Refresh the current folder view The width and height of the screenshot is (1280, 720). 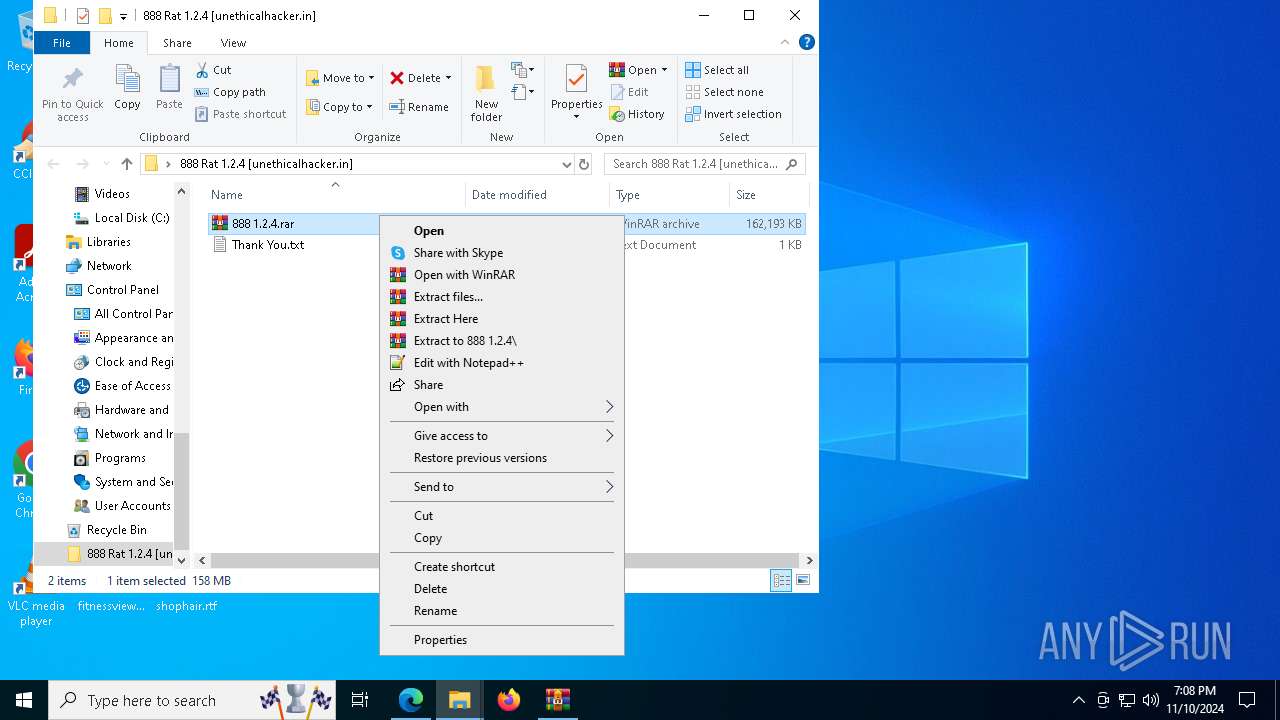tap(585, 164)
